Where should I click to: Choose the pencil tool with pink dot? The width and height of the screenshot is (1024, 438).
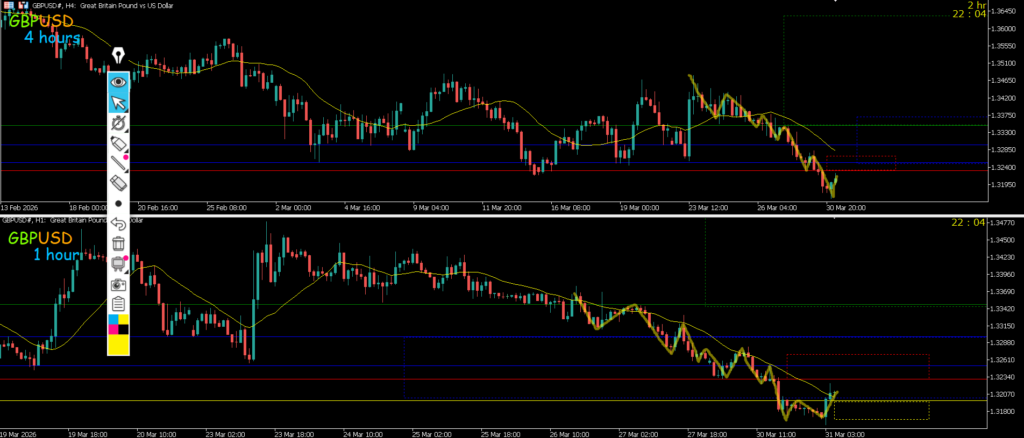119,163
